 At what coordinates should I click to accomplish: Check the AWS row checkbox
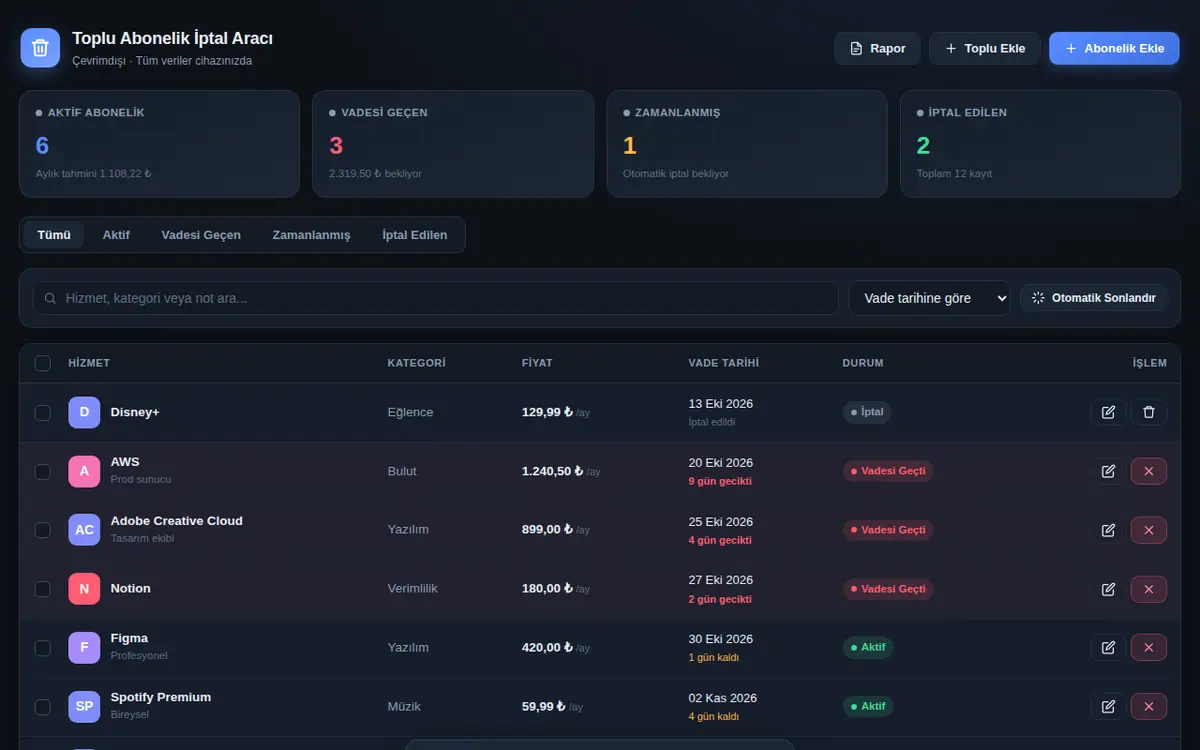tap(43, 471)
